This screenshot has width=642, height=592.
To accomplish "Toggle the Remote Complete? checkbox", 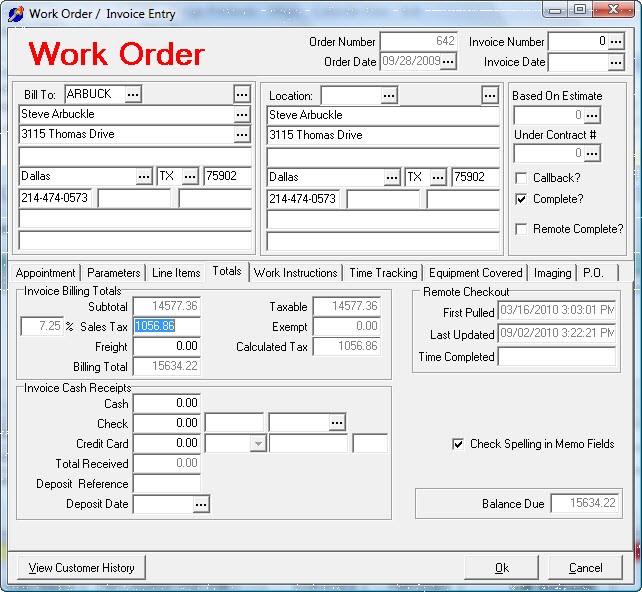I will pos(521,229).
